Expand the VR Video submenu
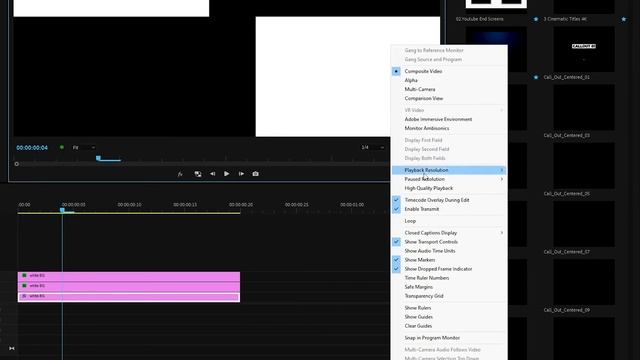 click(449, 110)
